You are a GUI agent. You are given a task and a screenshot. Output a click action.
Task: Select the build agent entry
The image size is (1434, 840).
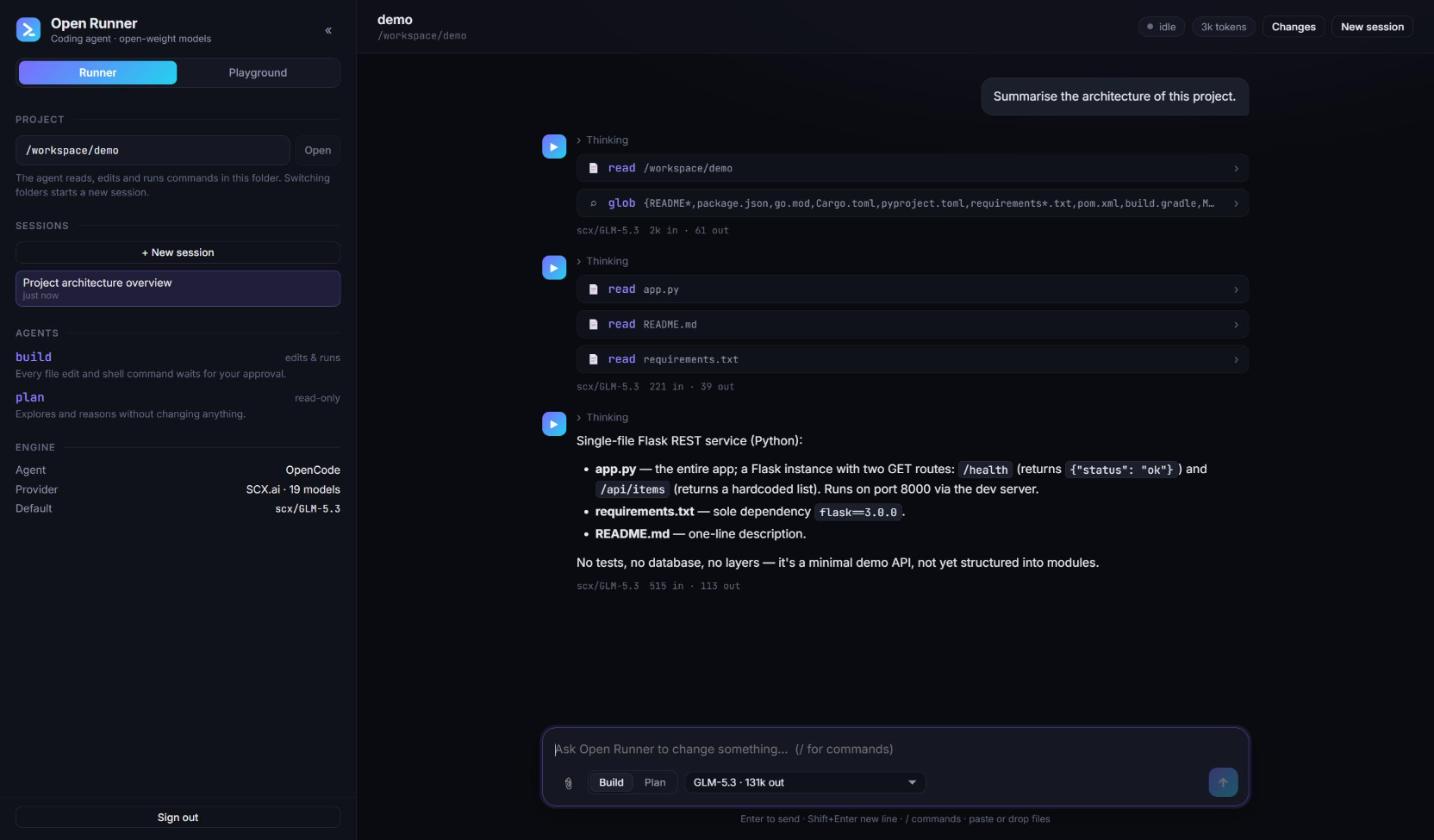(x=178, y=365)
